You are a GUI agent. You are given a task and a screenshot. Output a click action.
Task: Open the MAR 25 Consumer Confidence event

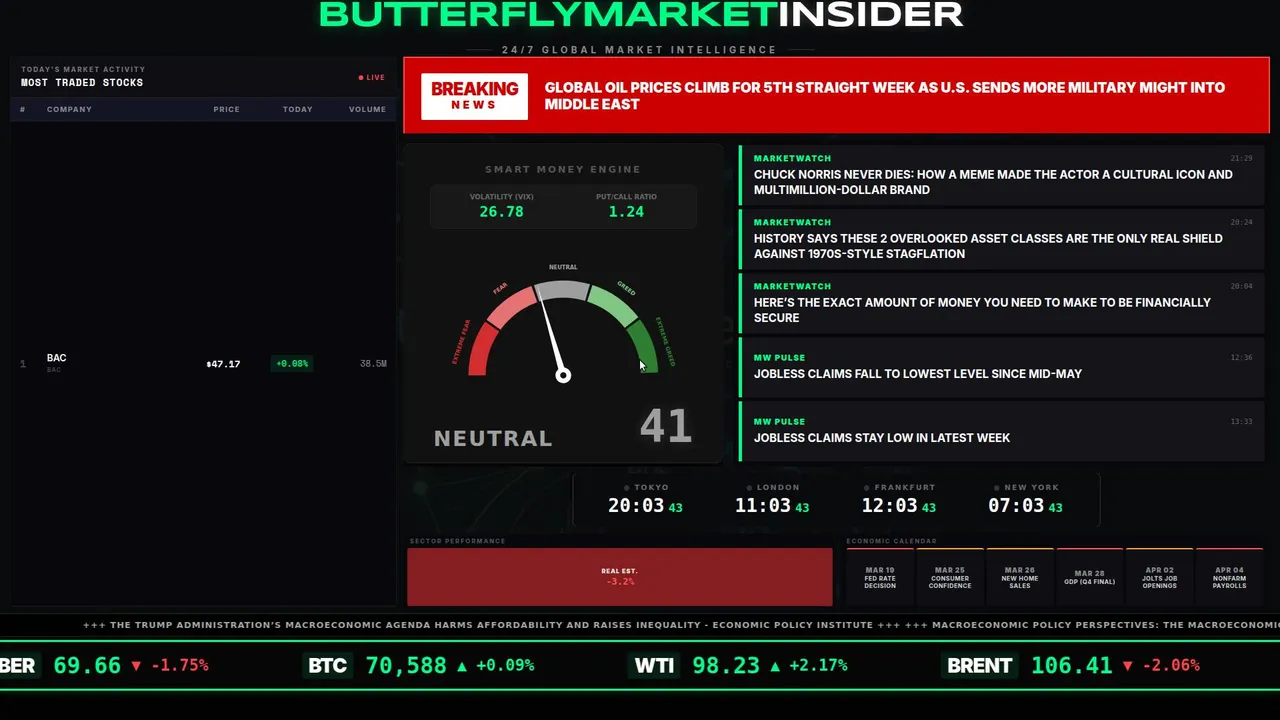click(950, 577)
